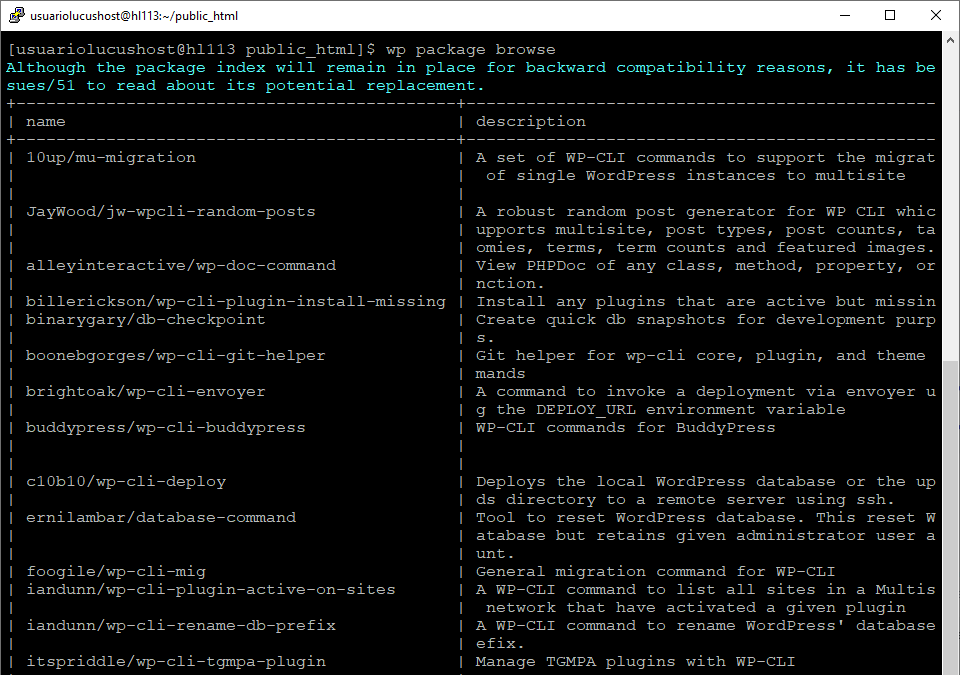Click the 'description' column header
960x675 pixels.
531,121
